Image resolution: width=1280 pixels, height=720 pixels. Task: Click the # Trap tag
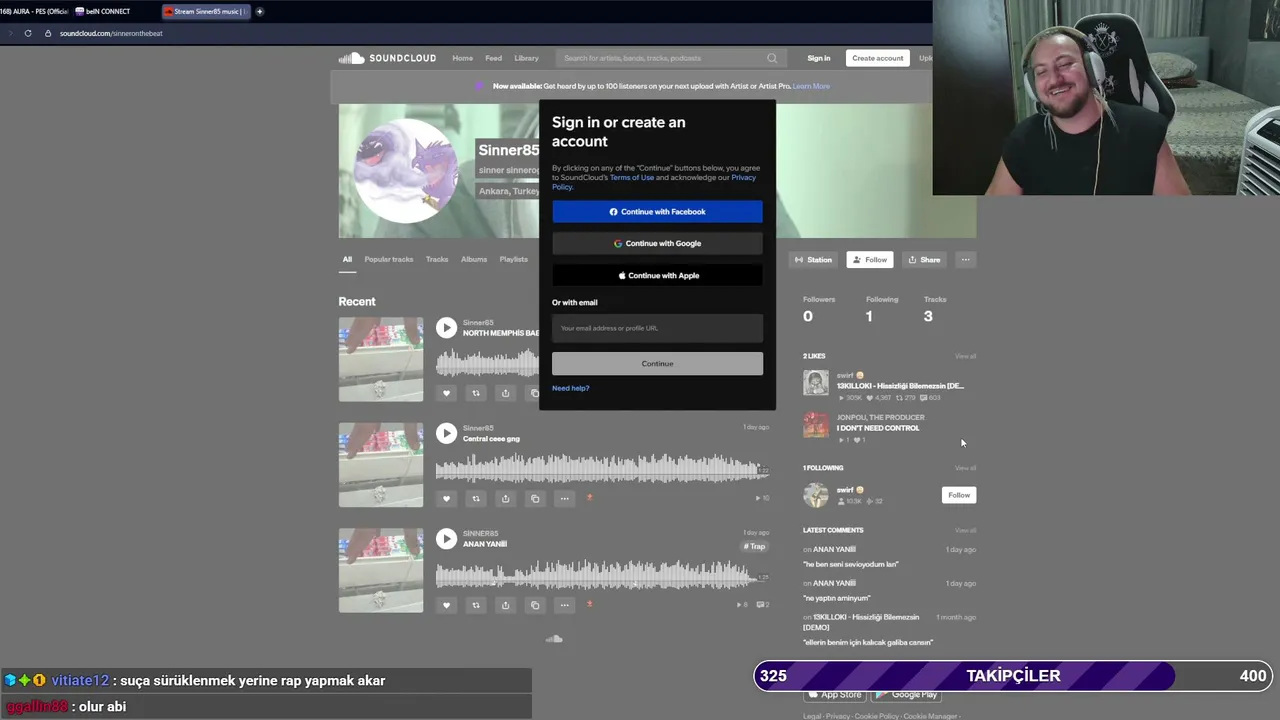755,547
